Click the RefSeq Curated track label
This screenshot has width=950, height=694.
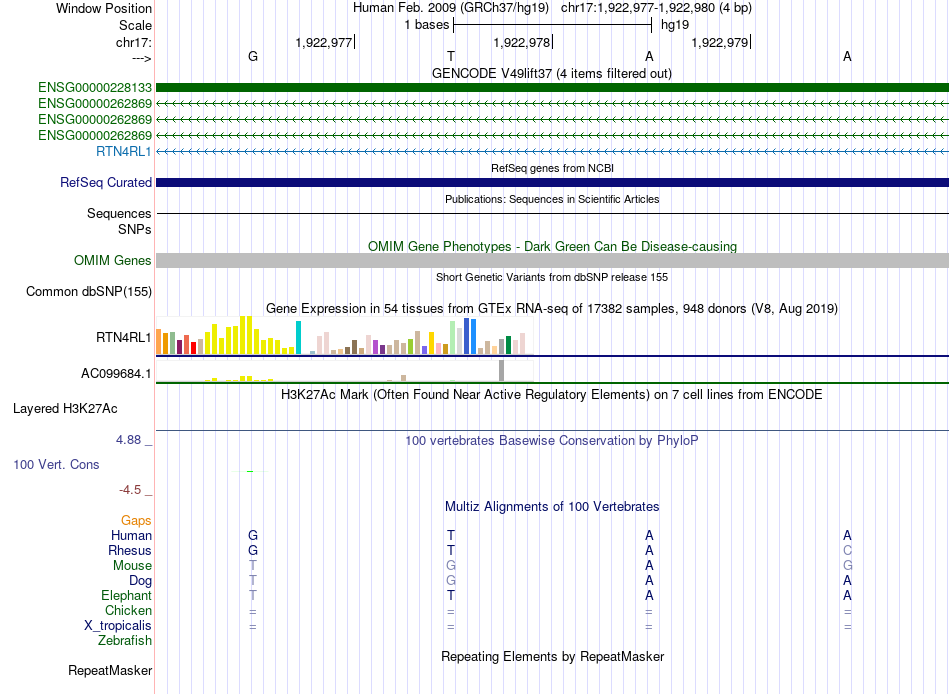point(105,182)
